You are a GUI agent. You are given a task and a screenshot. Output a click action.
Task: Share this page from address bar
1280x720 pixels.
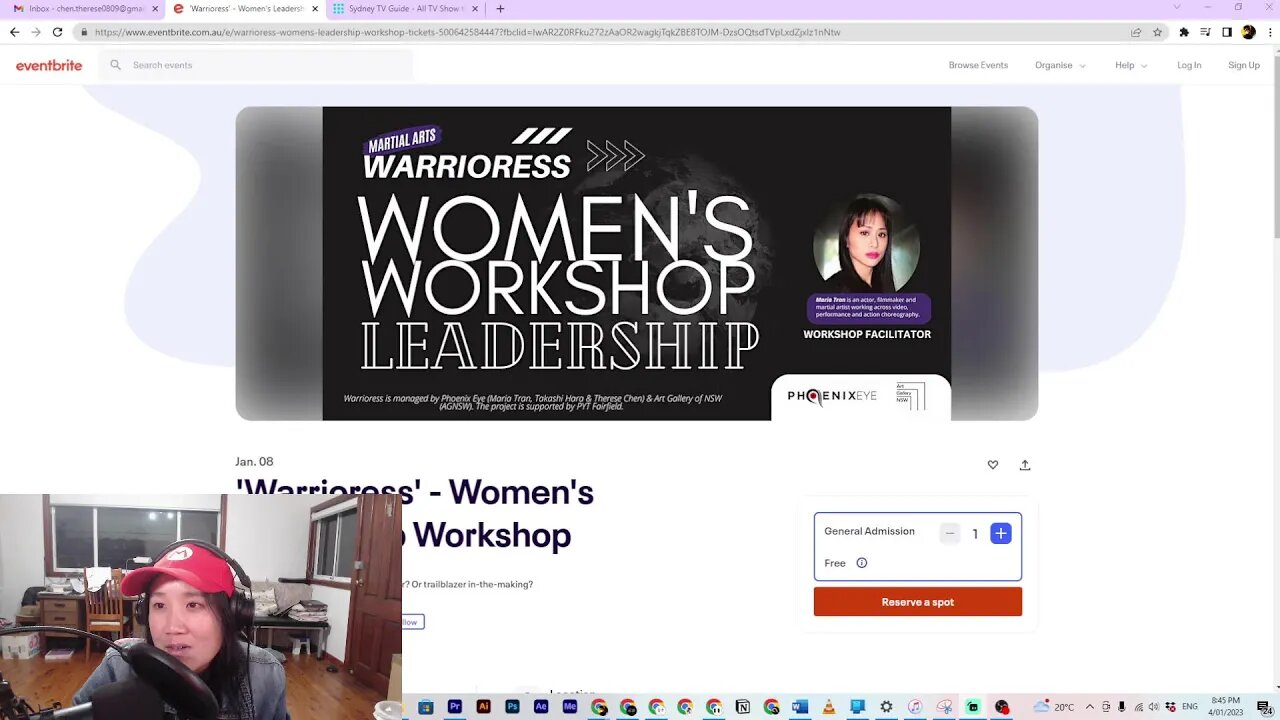point(1136,32)
